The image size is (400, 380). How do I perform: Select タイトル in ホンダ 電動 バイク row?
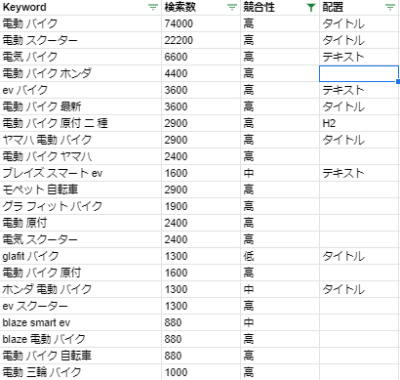click(359, 289)
